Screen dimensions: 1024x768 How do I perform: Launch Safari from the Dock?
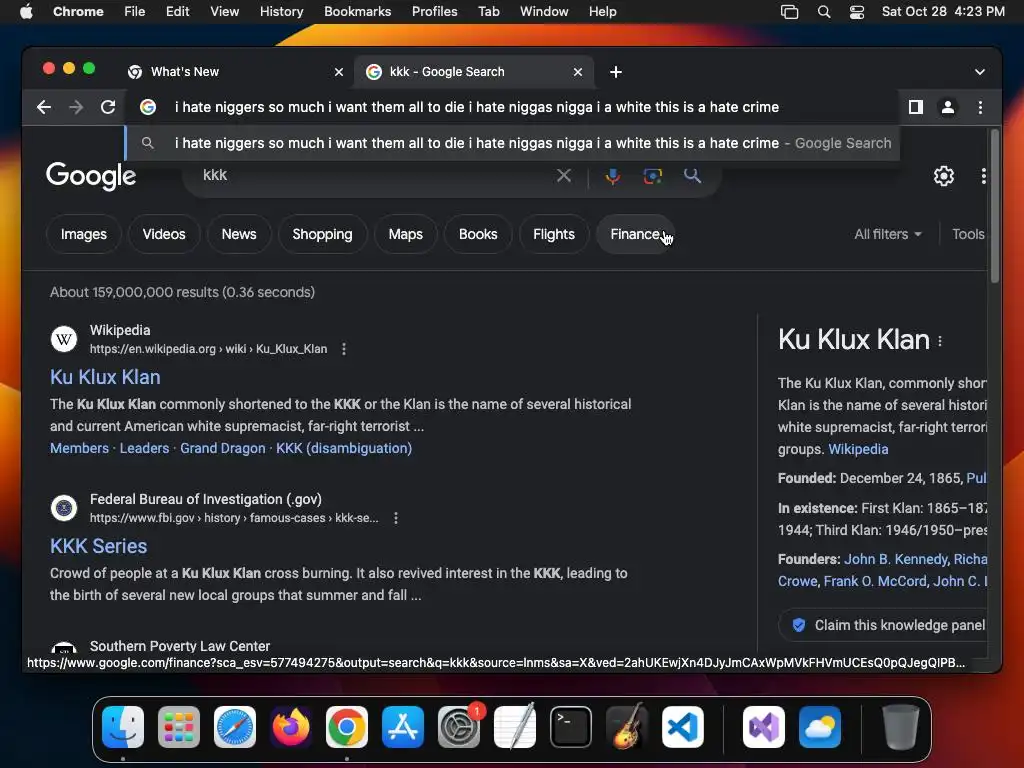coord(235,727)
